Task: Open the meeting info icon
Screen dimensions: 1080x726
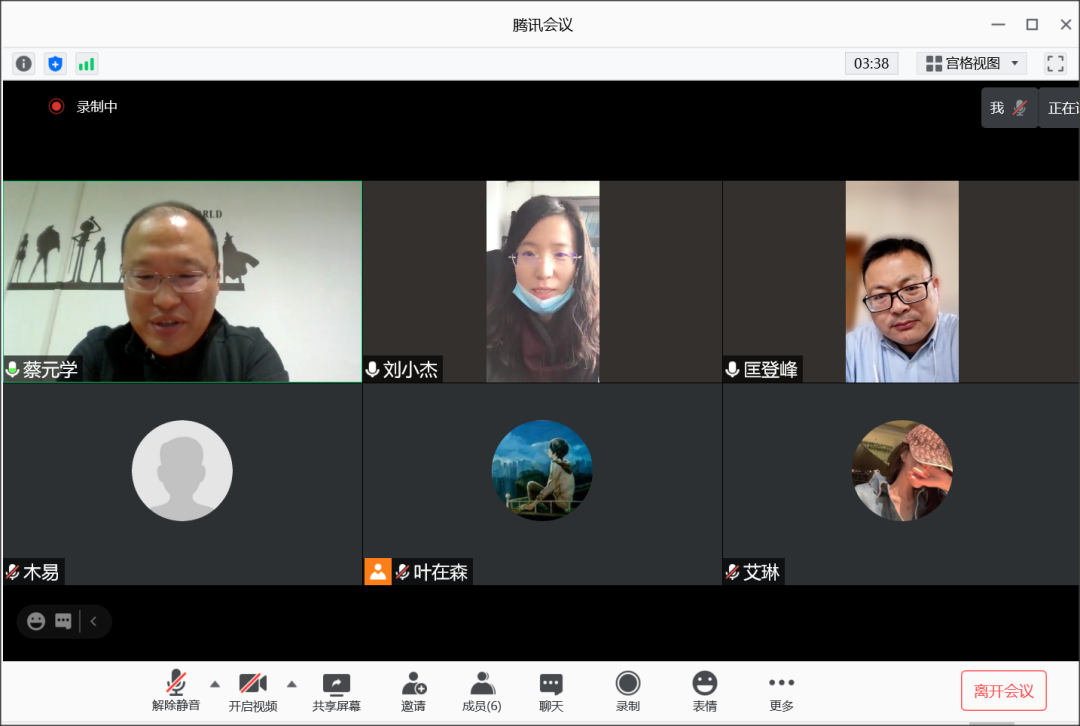Action: pyautogui.click(x=23, y=63)
